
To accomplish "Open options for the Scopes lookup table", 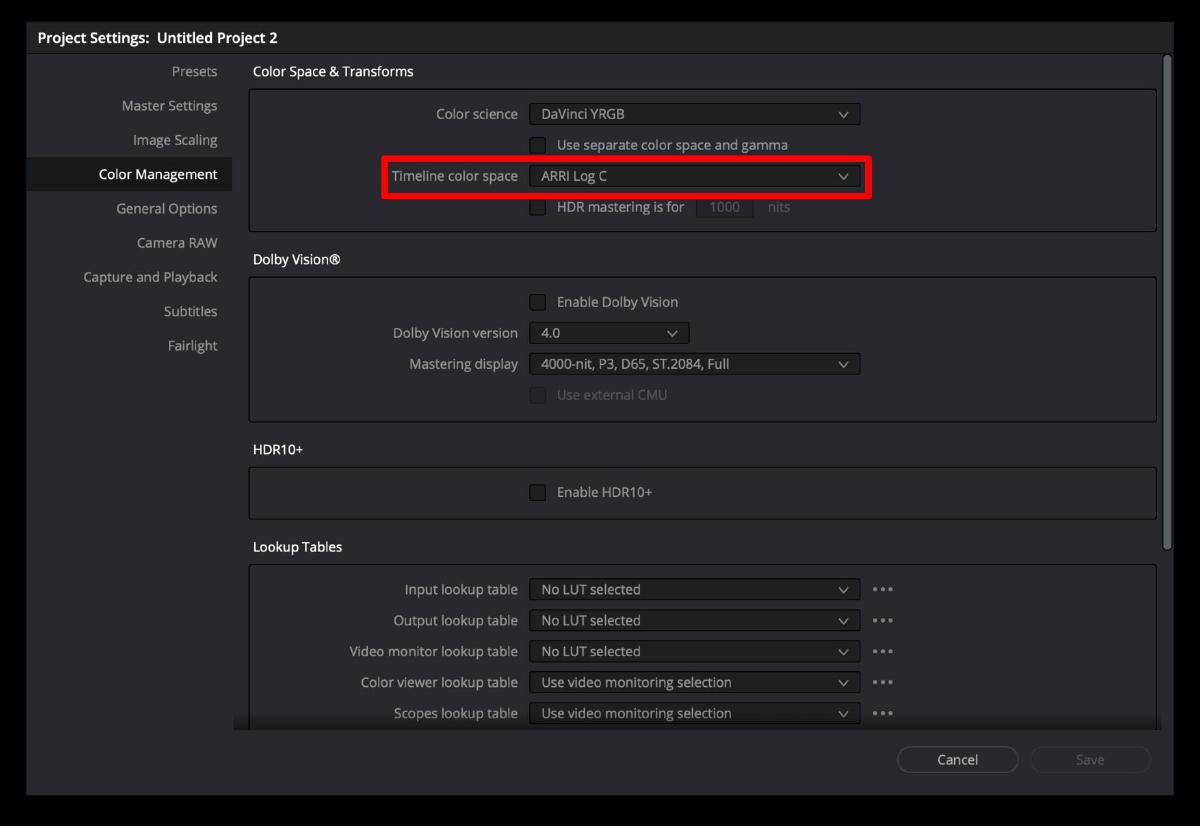I will (x=882, y=713).
